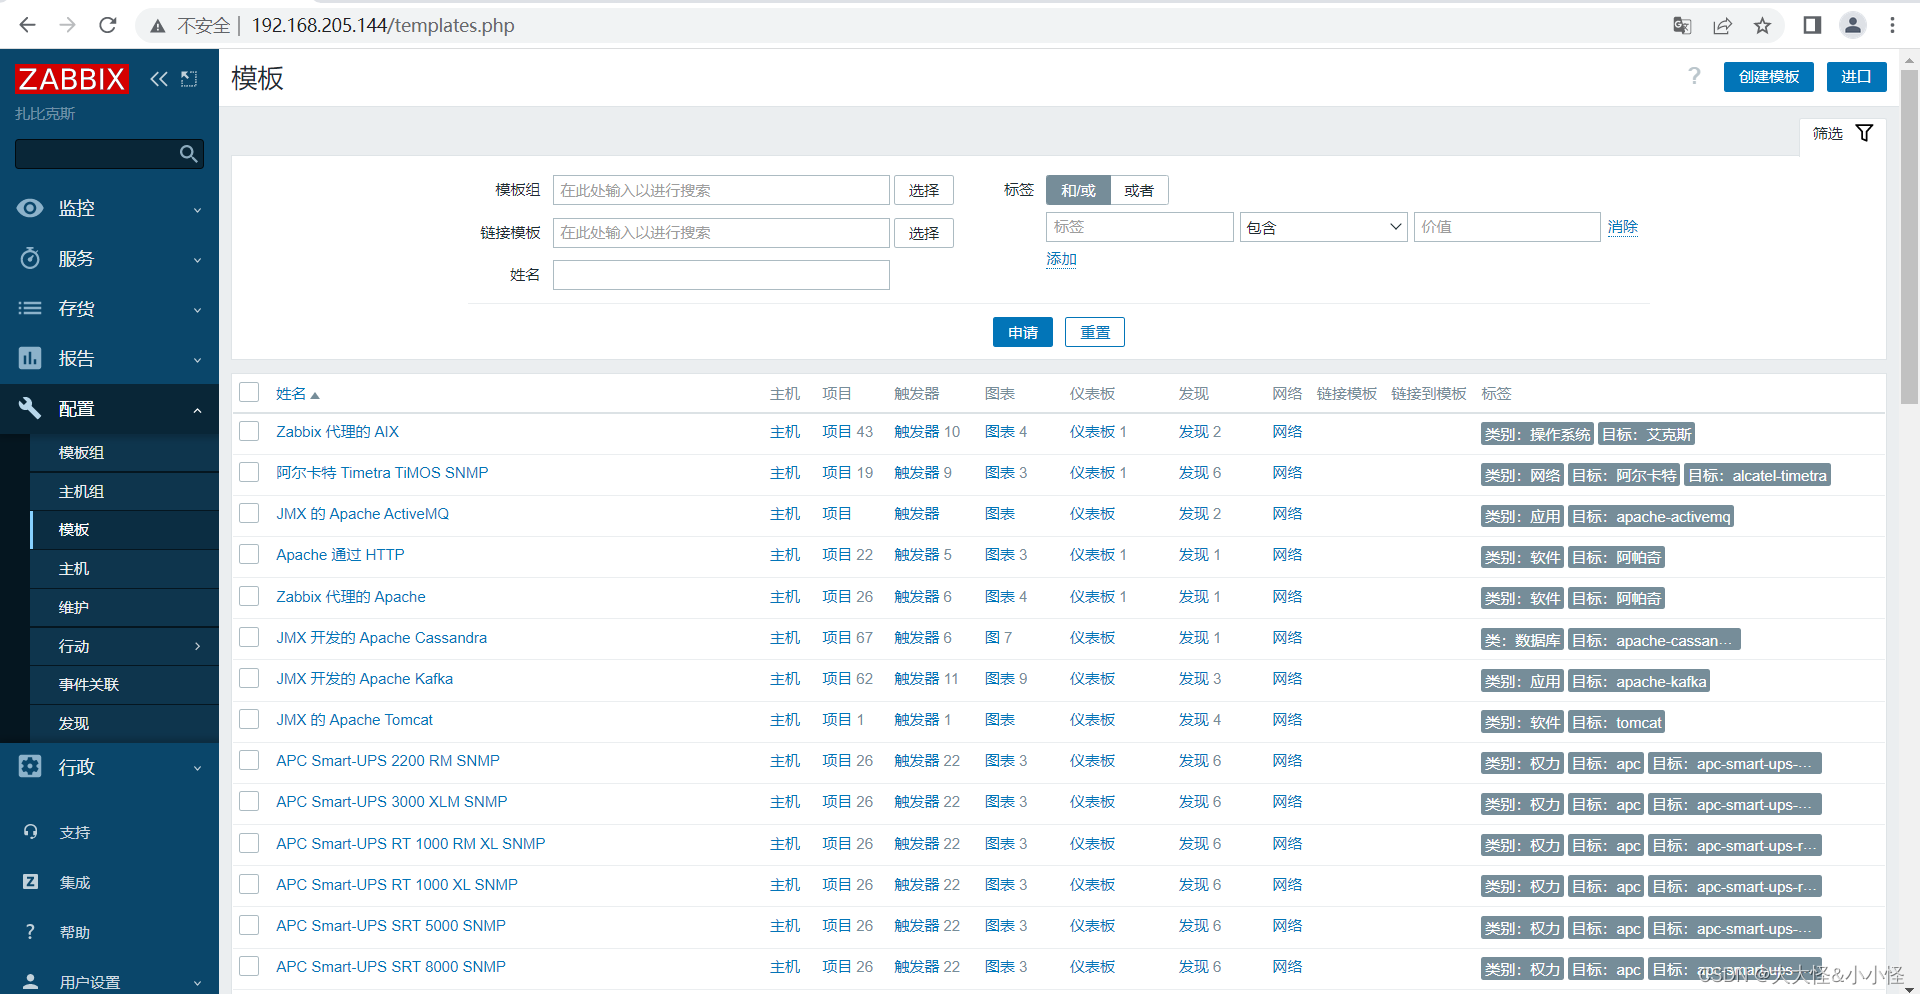
Task: Click the list icon for 存货
Action: (x=30, y=308)
